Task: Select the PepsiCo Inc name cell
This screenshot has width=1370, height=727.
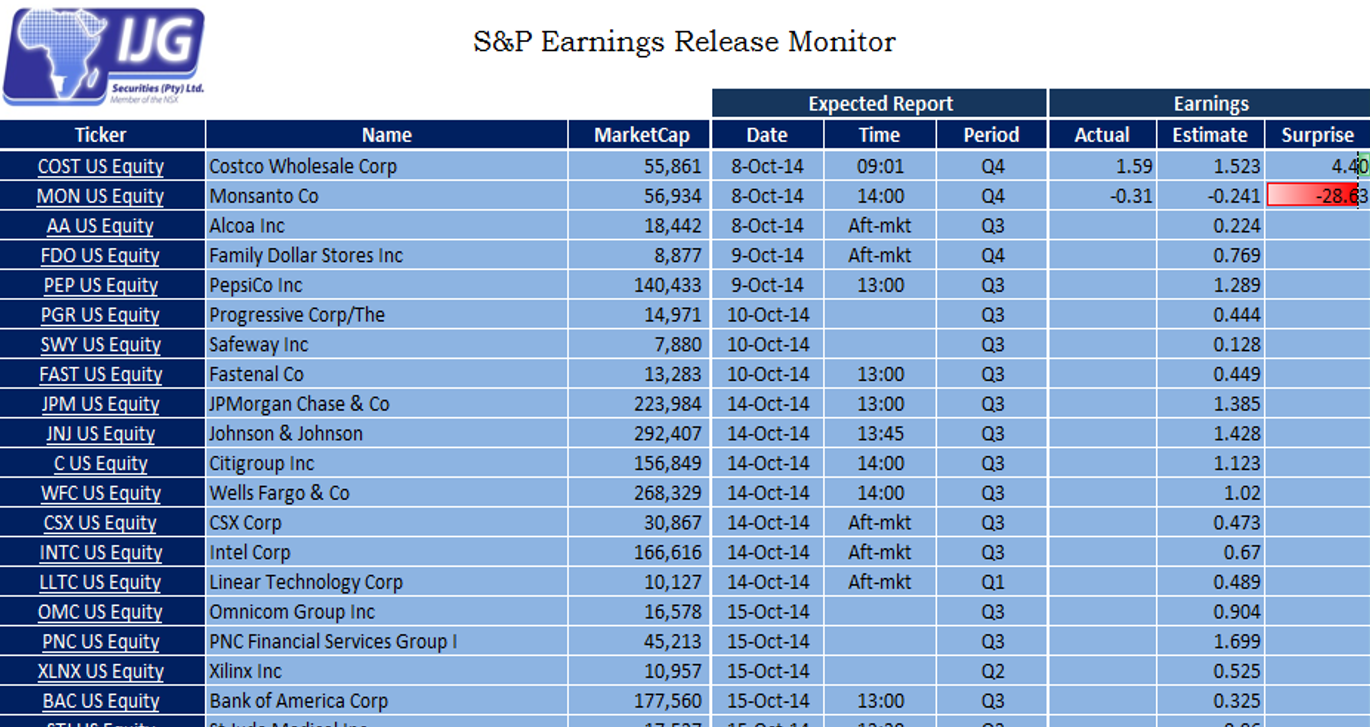Action: (x=387, y=285)
